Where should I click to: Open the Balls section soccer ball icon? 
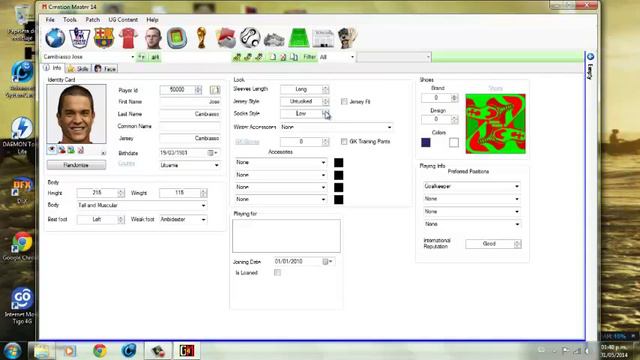(x=250, y=38)
